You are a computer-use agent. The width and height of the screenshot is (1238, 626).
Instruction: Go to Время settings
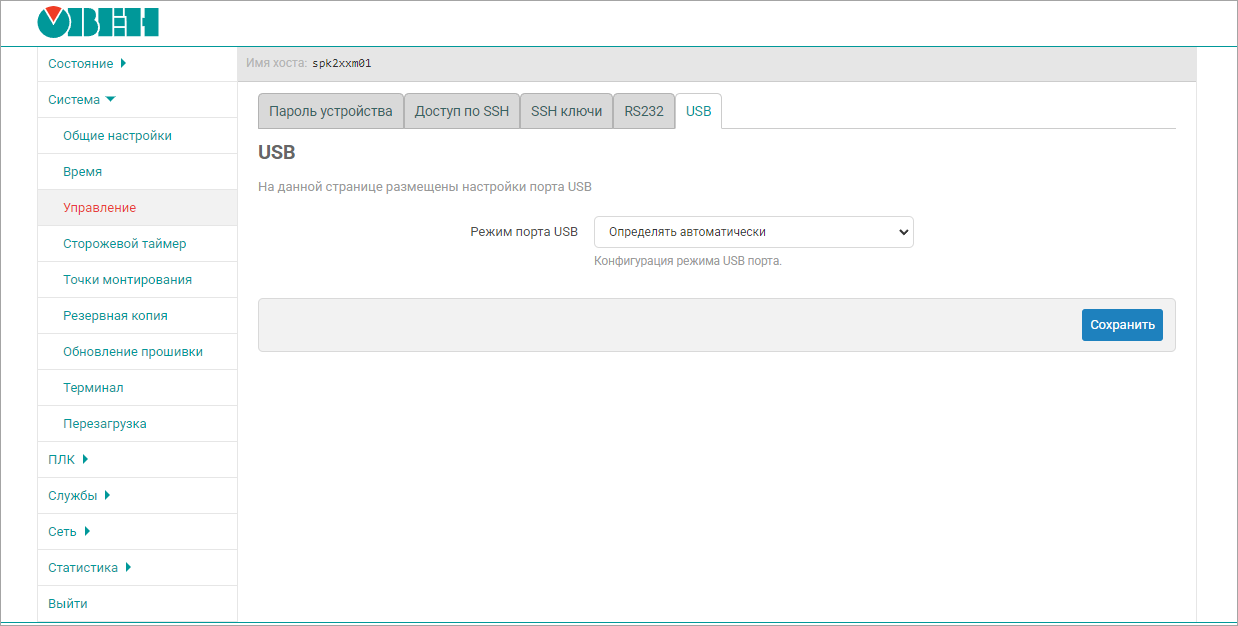[82, 172]
